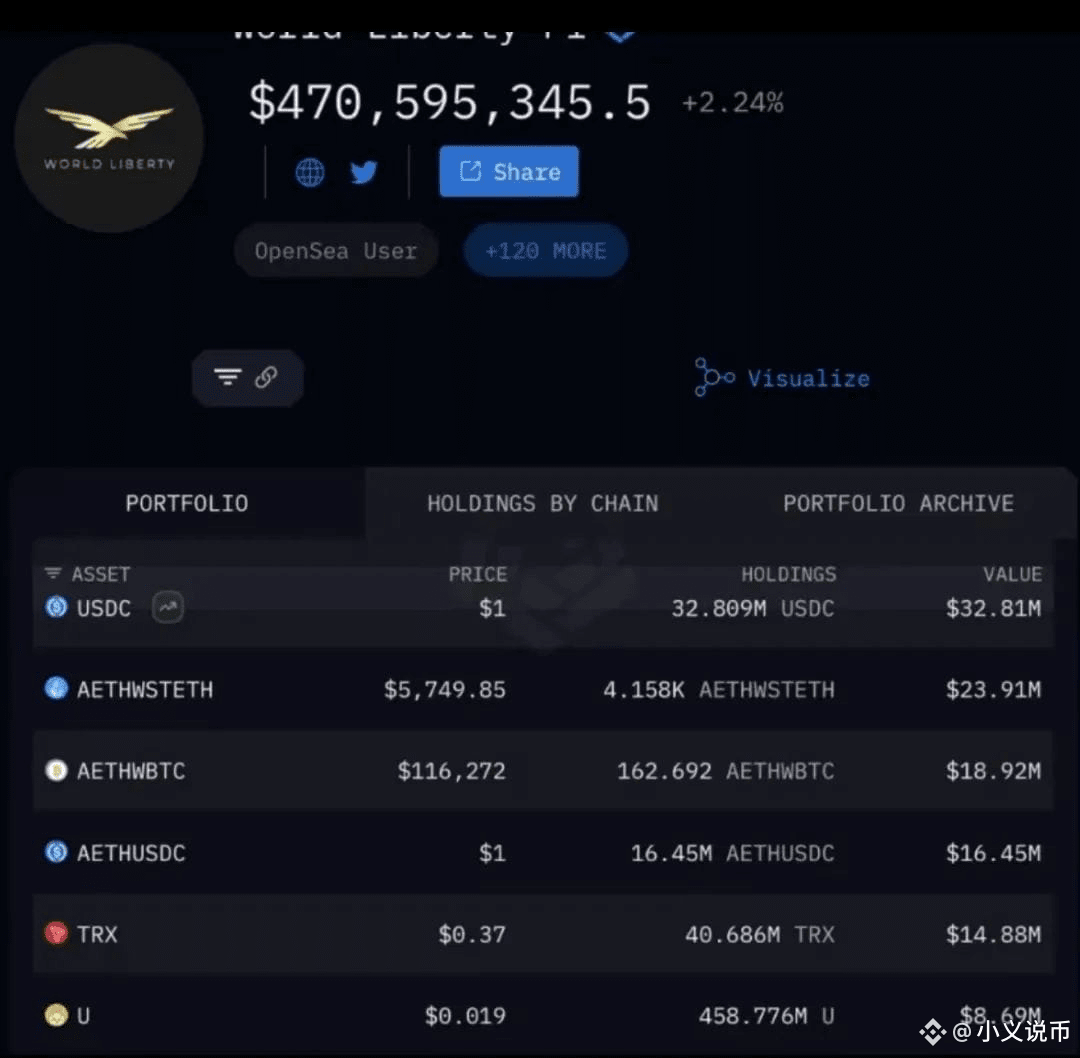Open the website globe icon
Screen dimensions: 1080x1058
(310, 172)
